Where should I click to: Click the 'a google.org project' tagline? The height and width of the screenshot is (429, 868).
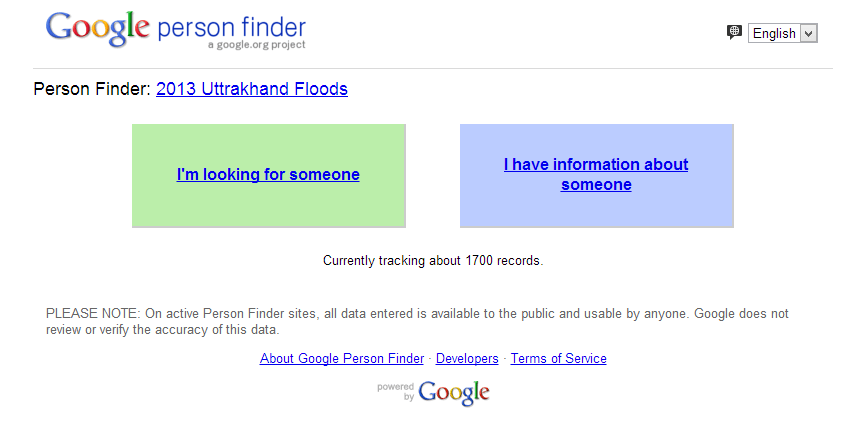(256, 45)
